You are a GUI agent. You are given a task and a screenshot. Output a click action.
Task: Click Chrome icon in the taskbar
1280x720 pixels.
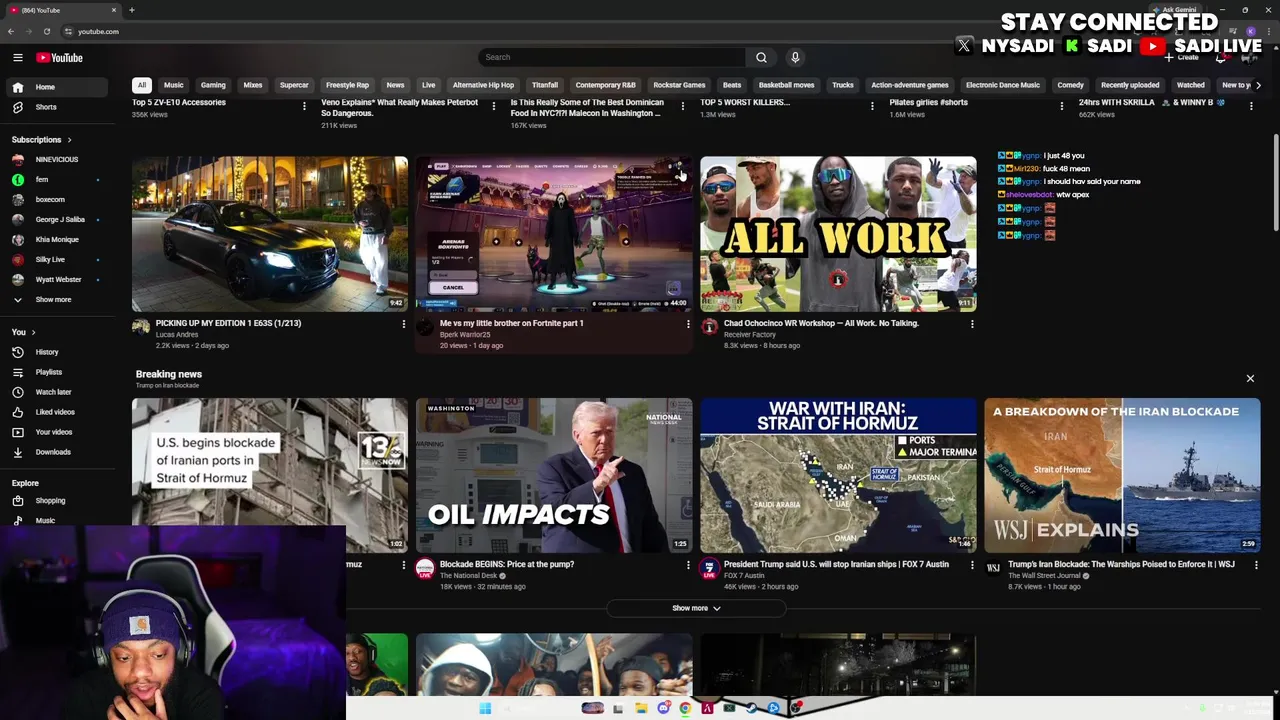[x=685, y=708]
